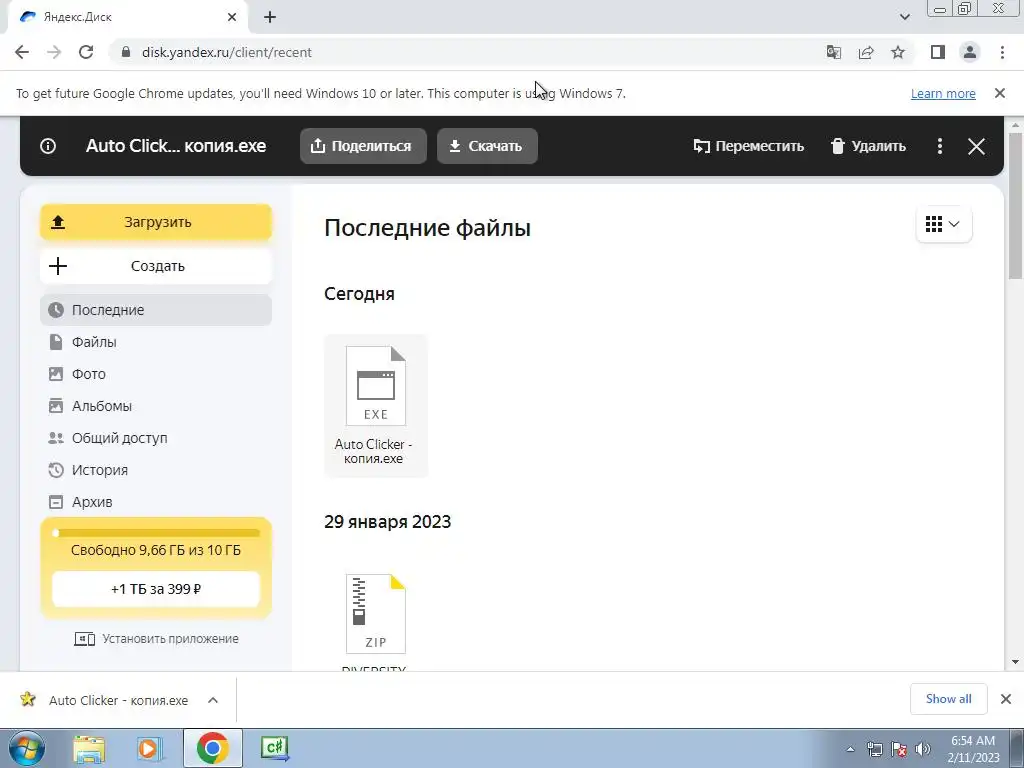The image size is (1024, 768).
Task: Click the share page icon in address bar
Action: 866,52
